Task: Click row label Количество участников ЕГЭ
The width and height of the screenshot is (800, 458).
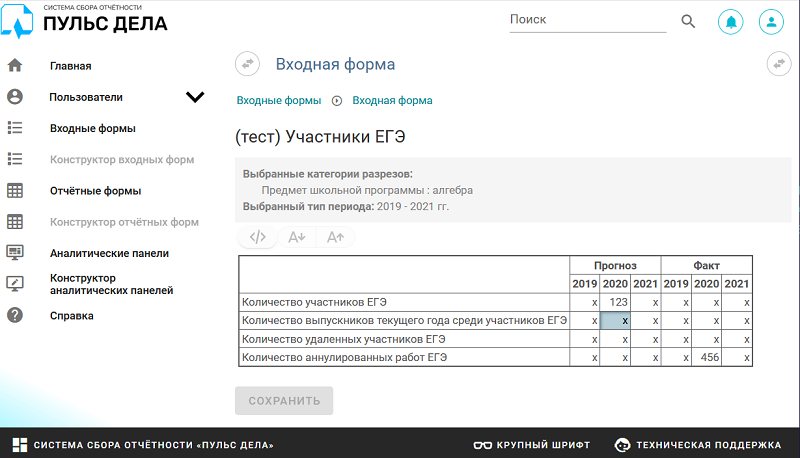Action: [314, 302]
